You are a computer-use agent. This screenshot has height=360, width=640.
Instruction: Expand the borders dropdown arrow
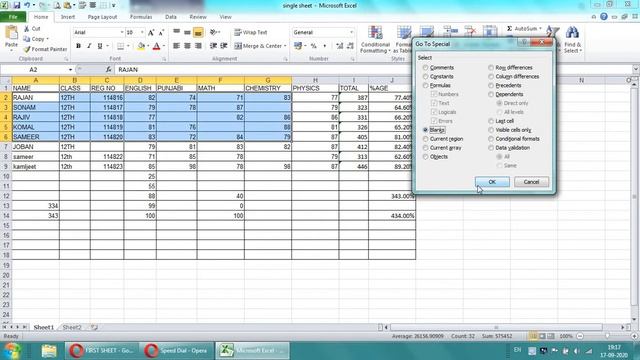[x=128, y=46]
